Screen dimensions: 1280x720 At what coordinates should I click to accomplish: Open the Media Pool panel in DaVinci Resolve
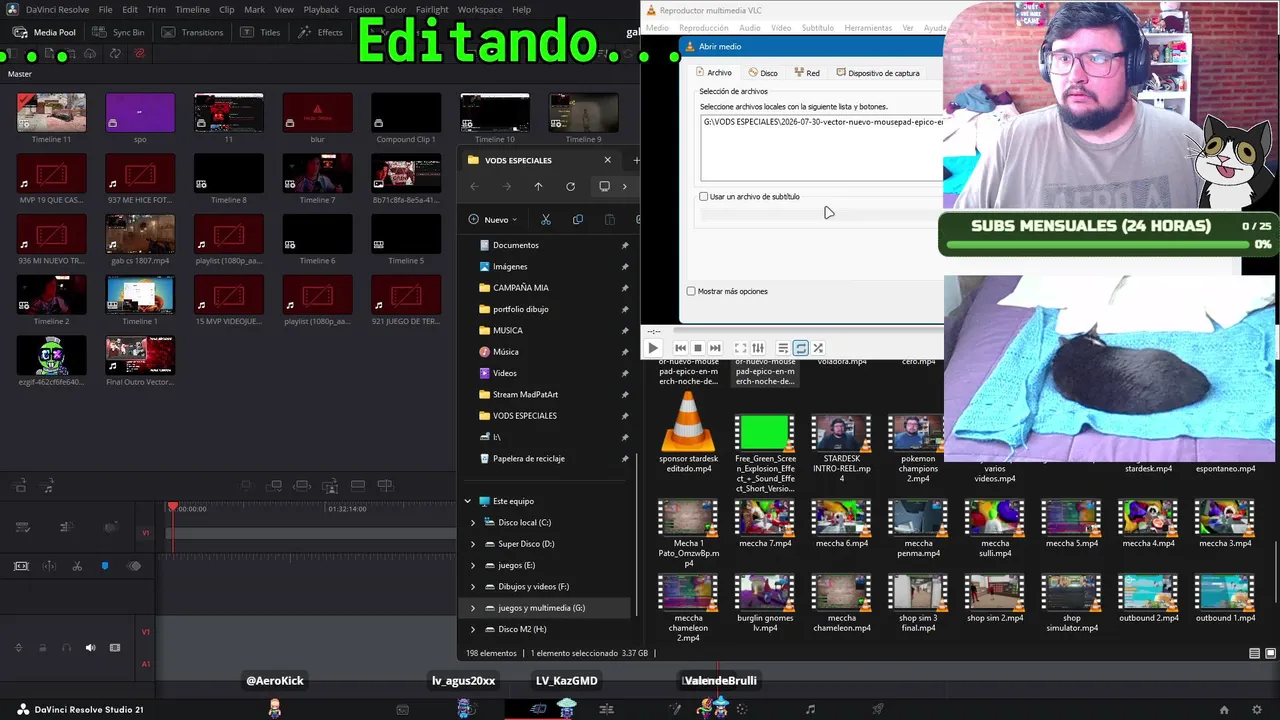point(45,32)
